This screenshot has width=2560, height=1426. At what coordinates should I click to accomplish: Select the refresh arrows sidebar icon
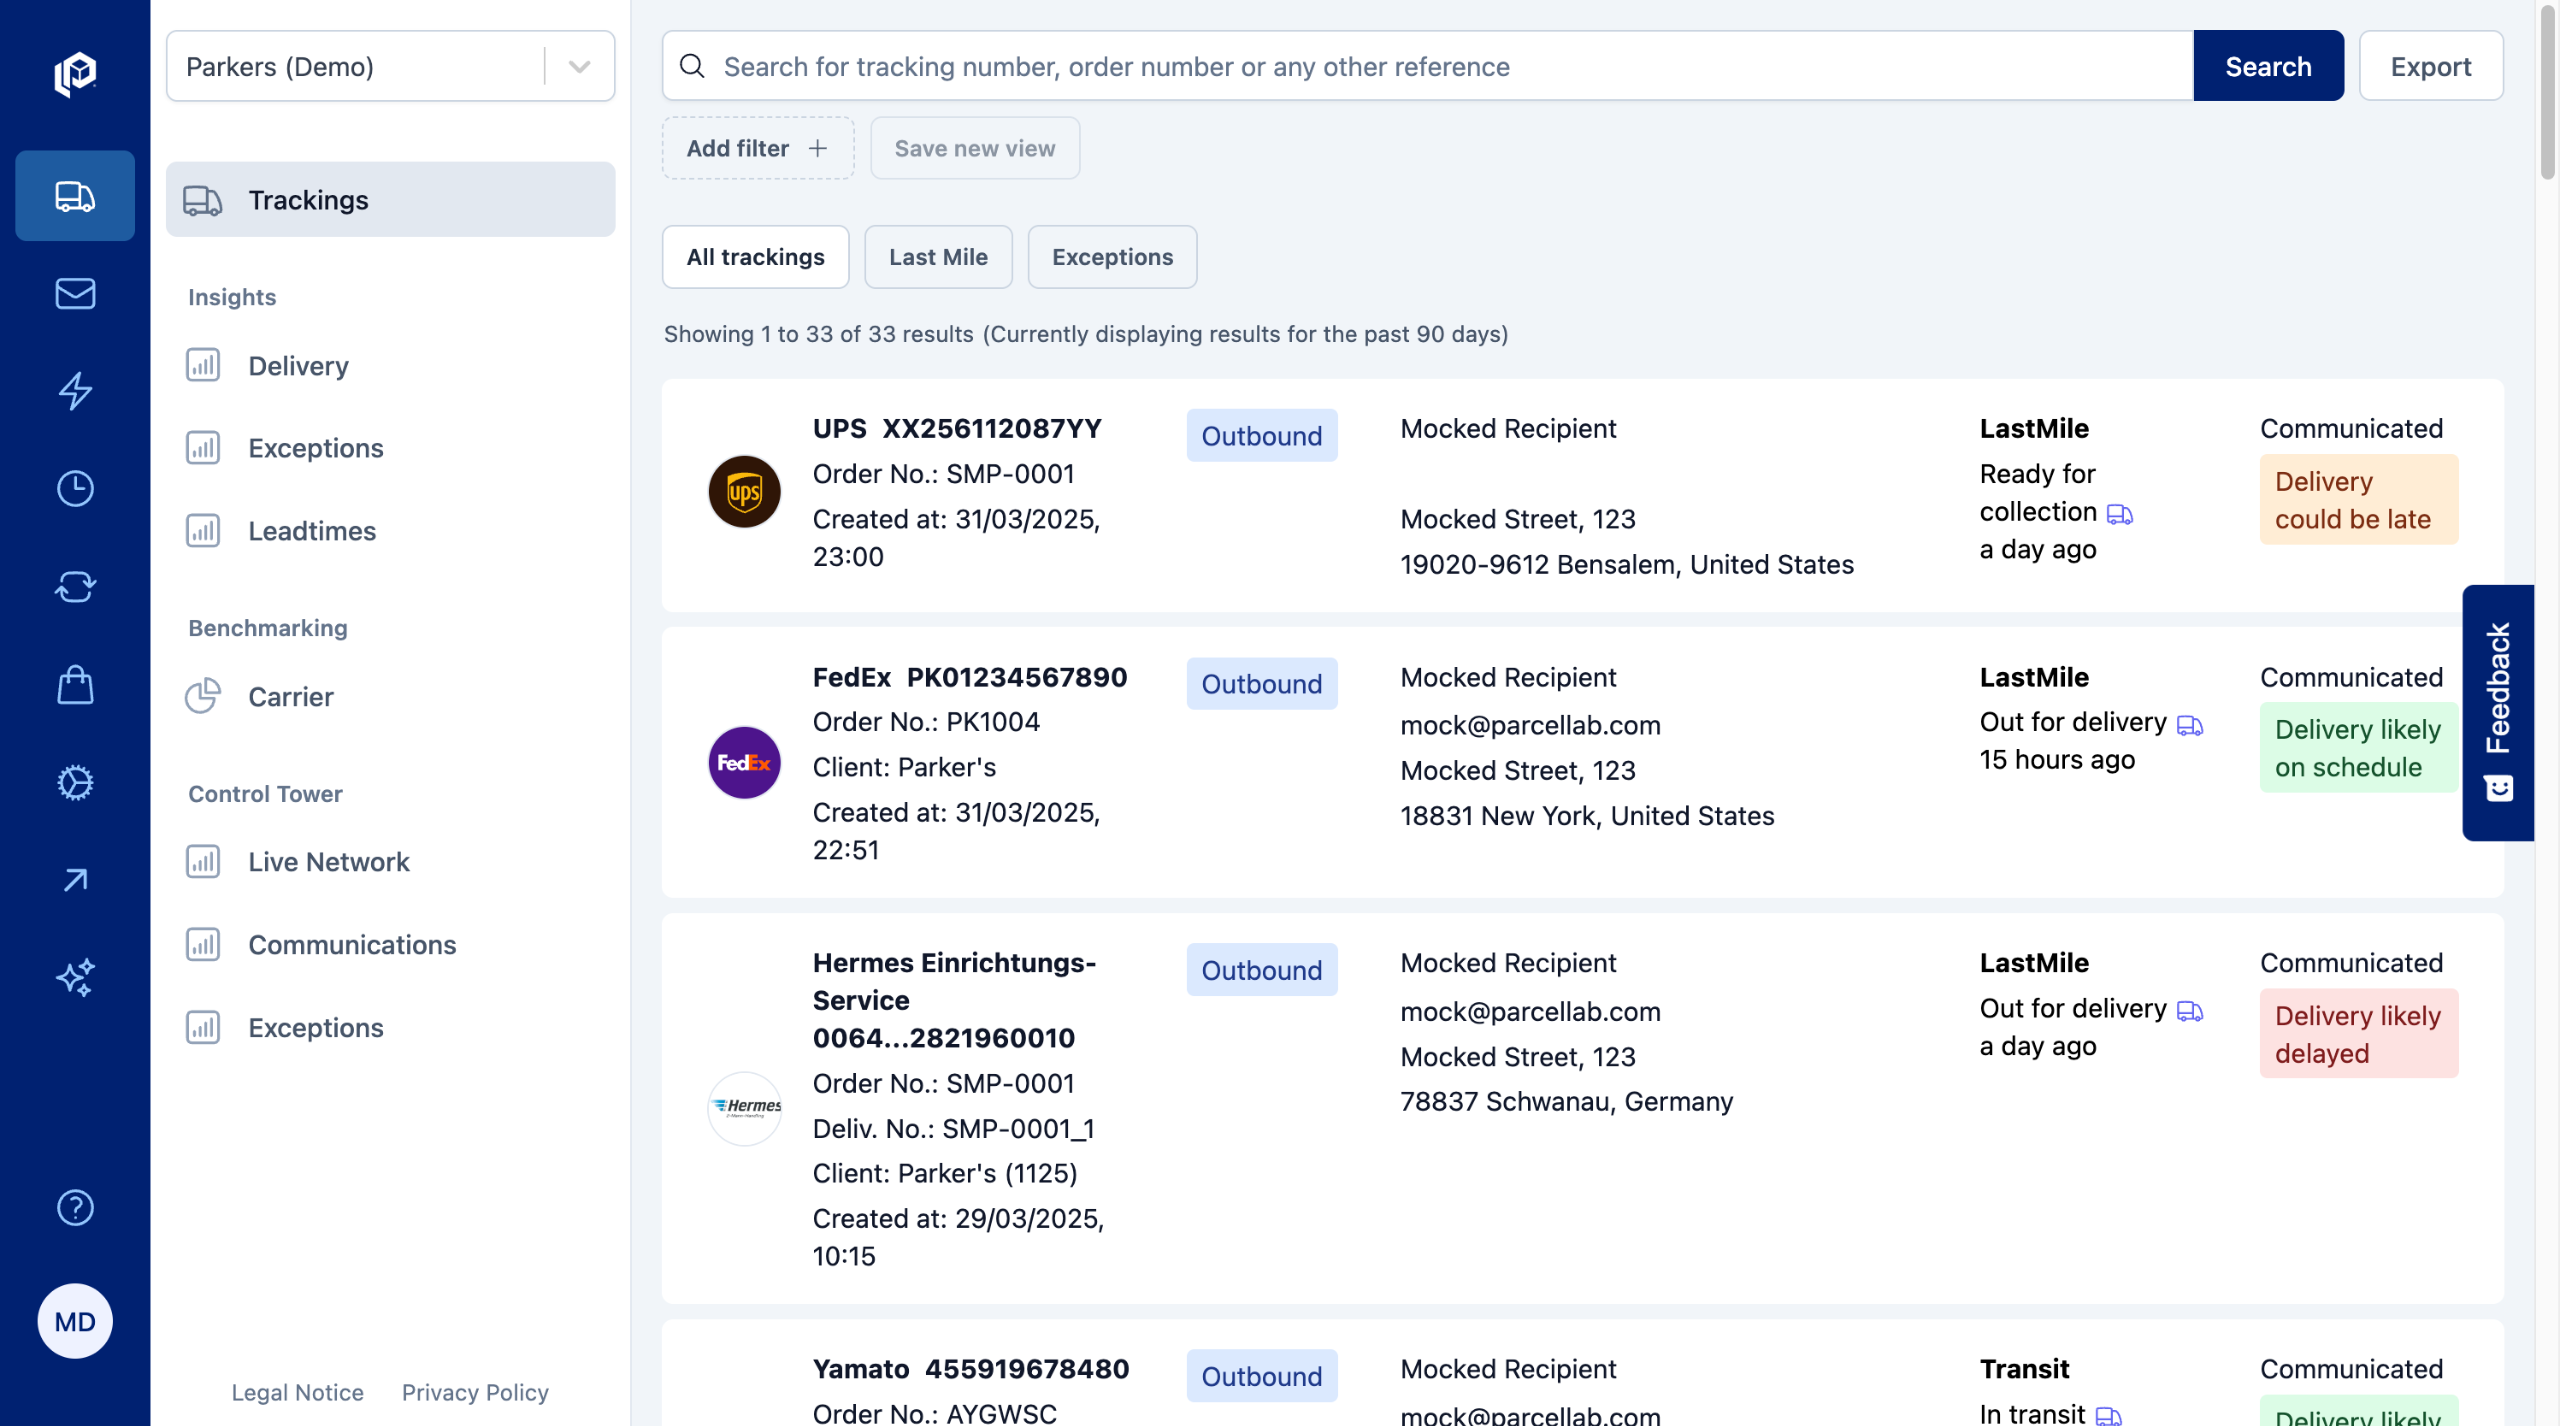tap(75, 587)
